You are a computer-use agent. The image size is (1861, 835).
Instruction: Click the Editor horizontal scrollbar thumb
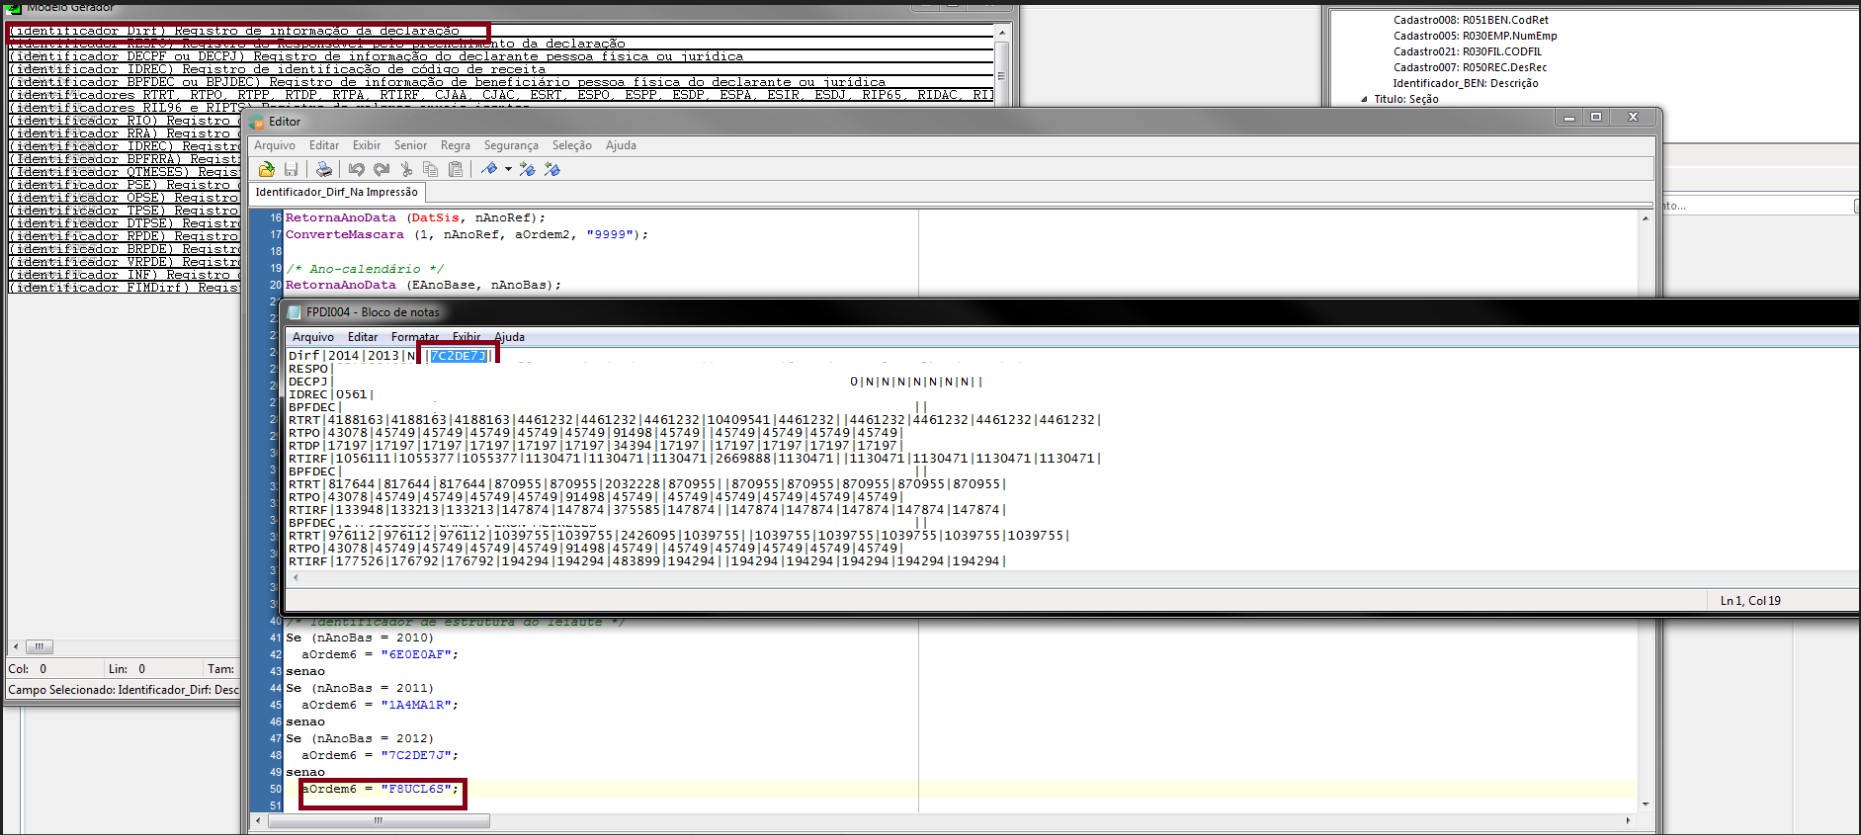(378, 821)
